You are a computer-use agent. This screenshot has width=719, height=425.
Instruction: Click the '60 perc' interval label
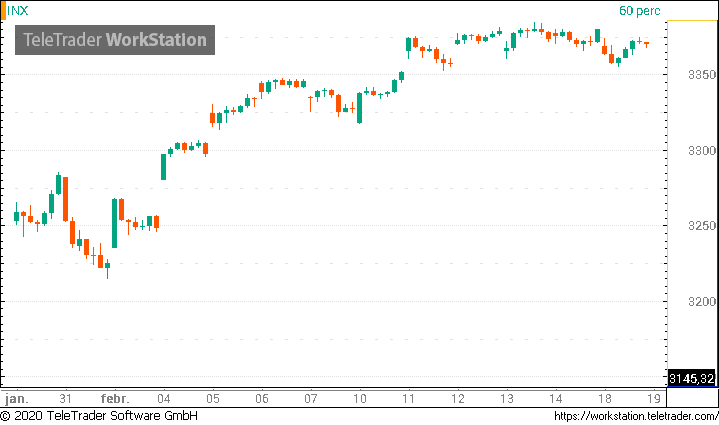pos(640,11)
